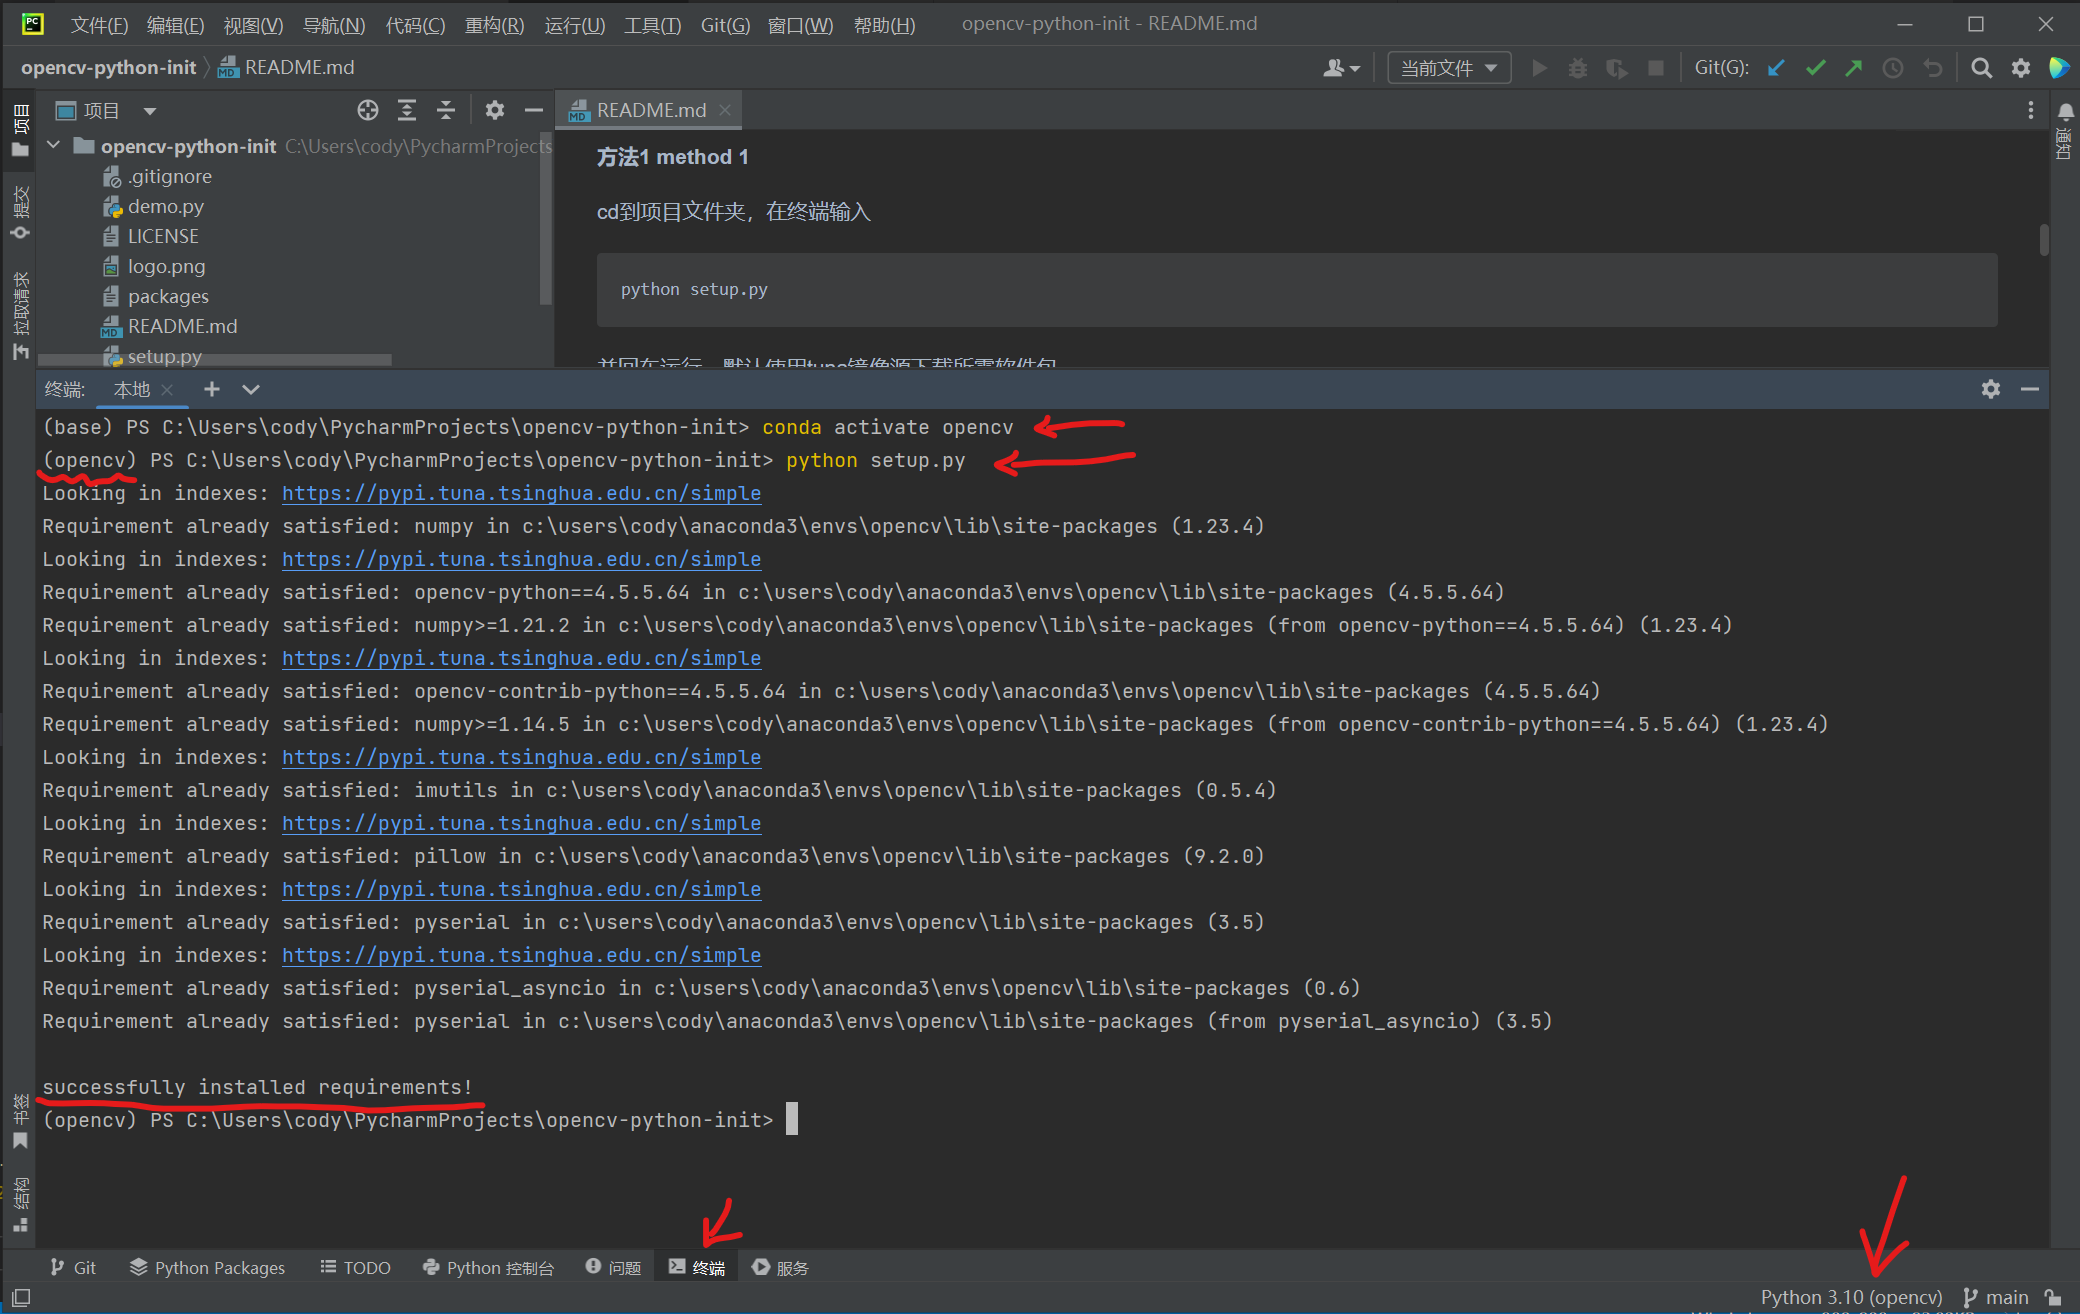Toggle the Structure side panel
This screenshot has width=2080, height=1314.
tap(20, 1205)
